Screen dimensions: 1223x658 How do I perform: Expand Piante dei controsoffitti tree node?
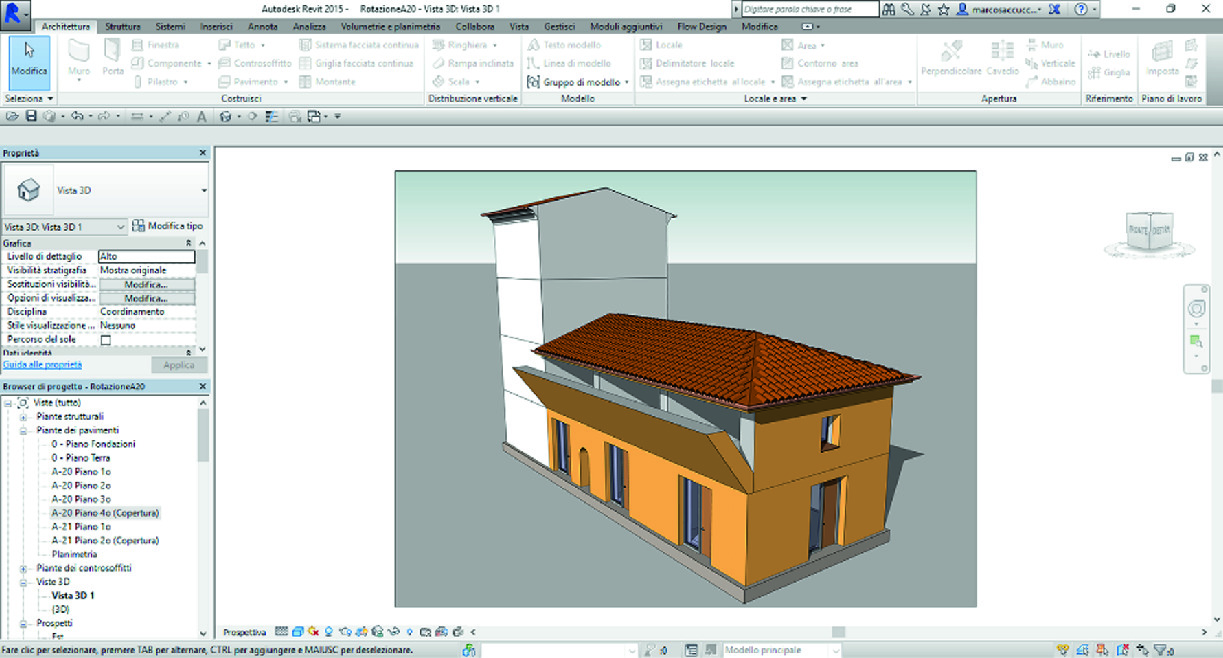click(x=23, y=568)
